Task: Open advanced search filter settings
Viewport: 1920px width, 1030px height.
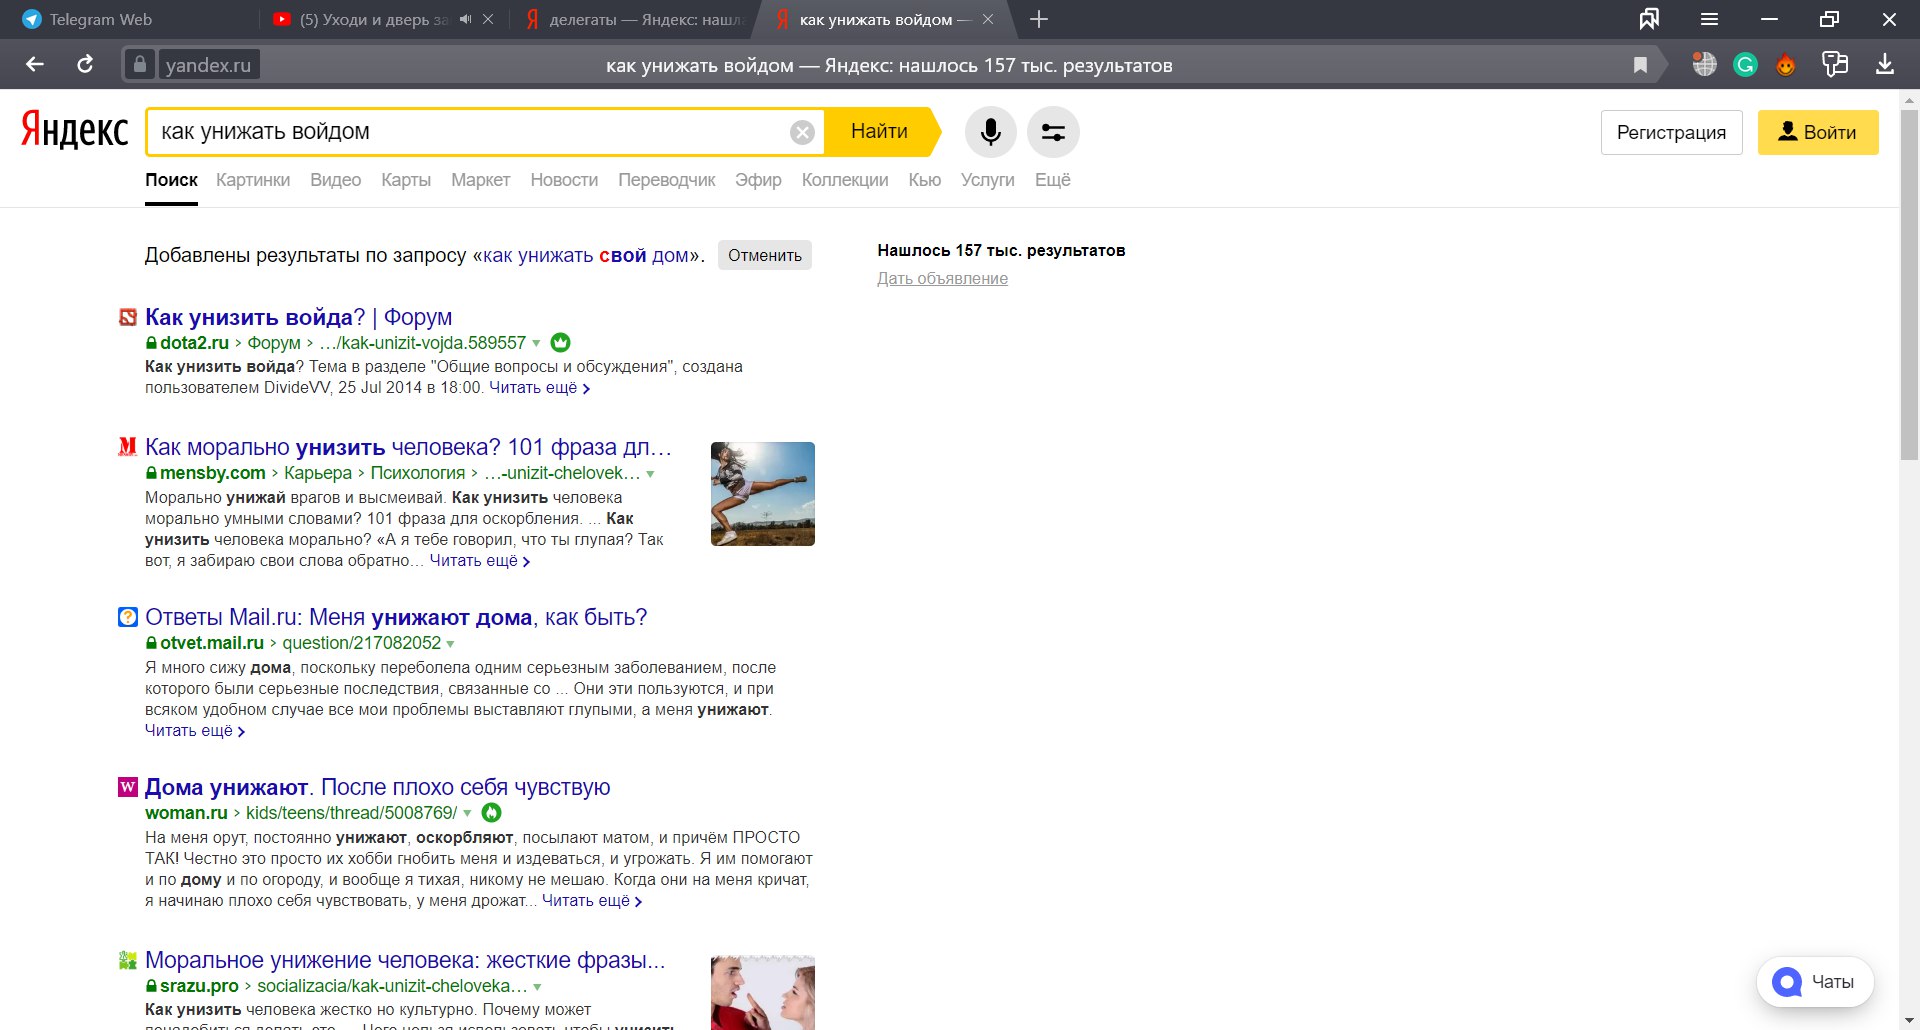Action: pos(1053,132)
